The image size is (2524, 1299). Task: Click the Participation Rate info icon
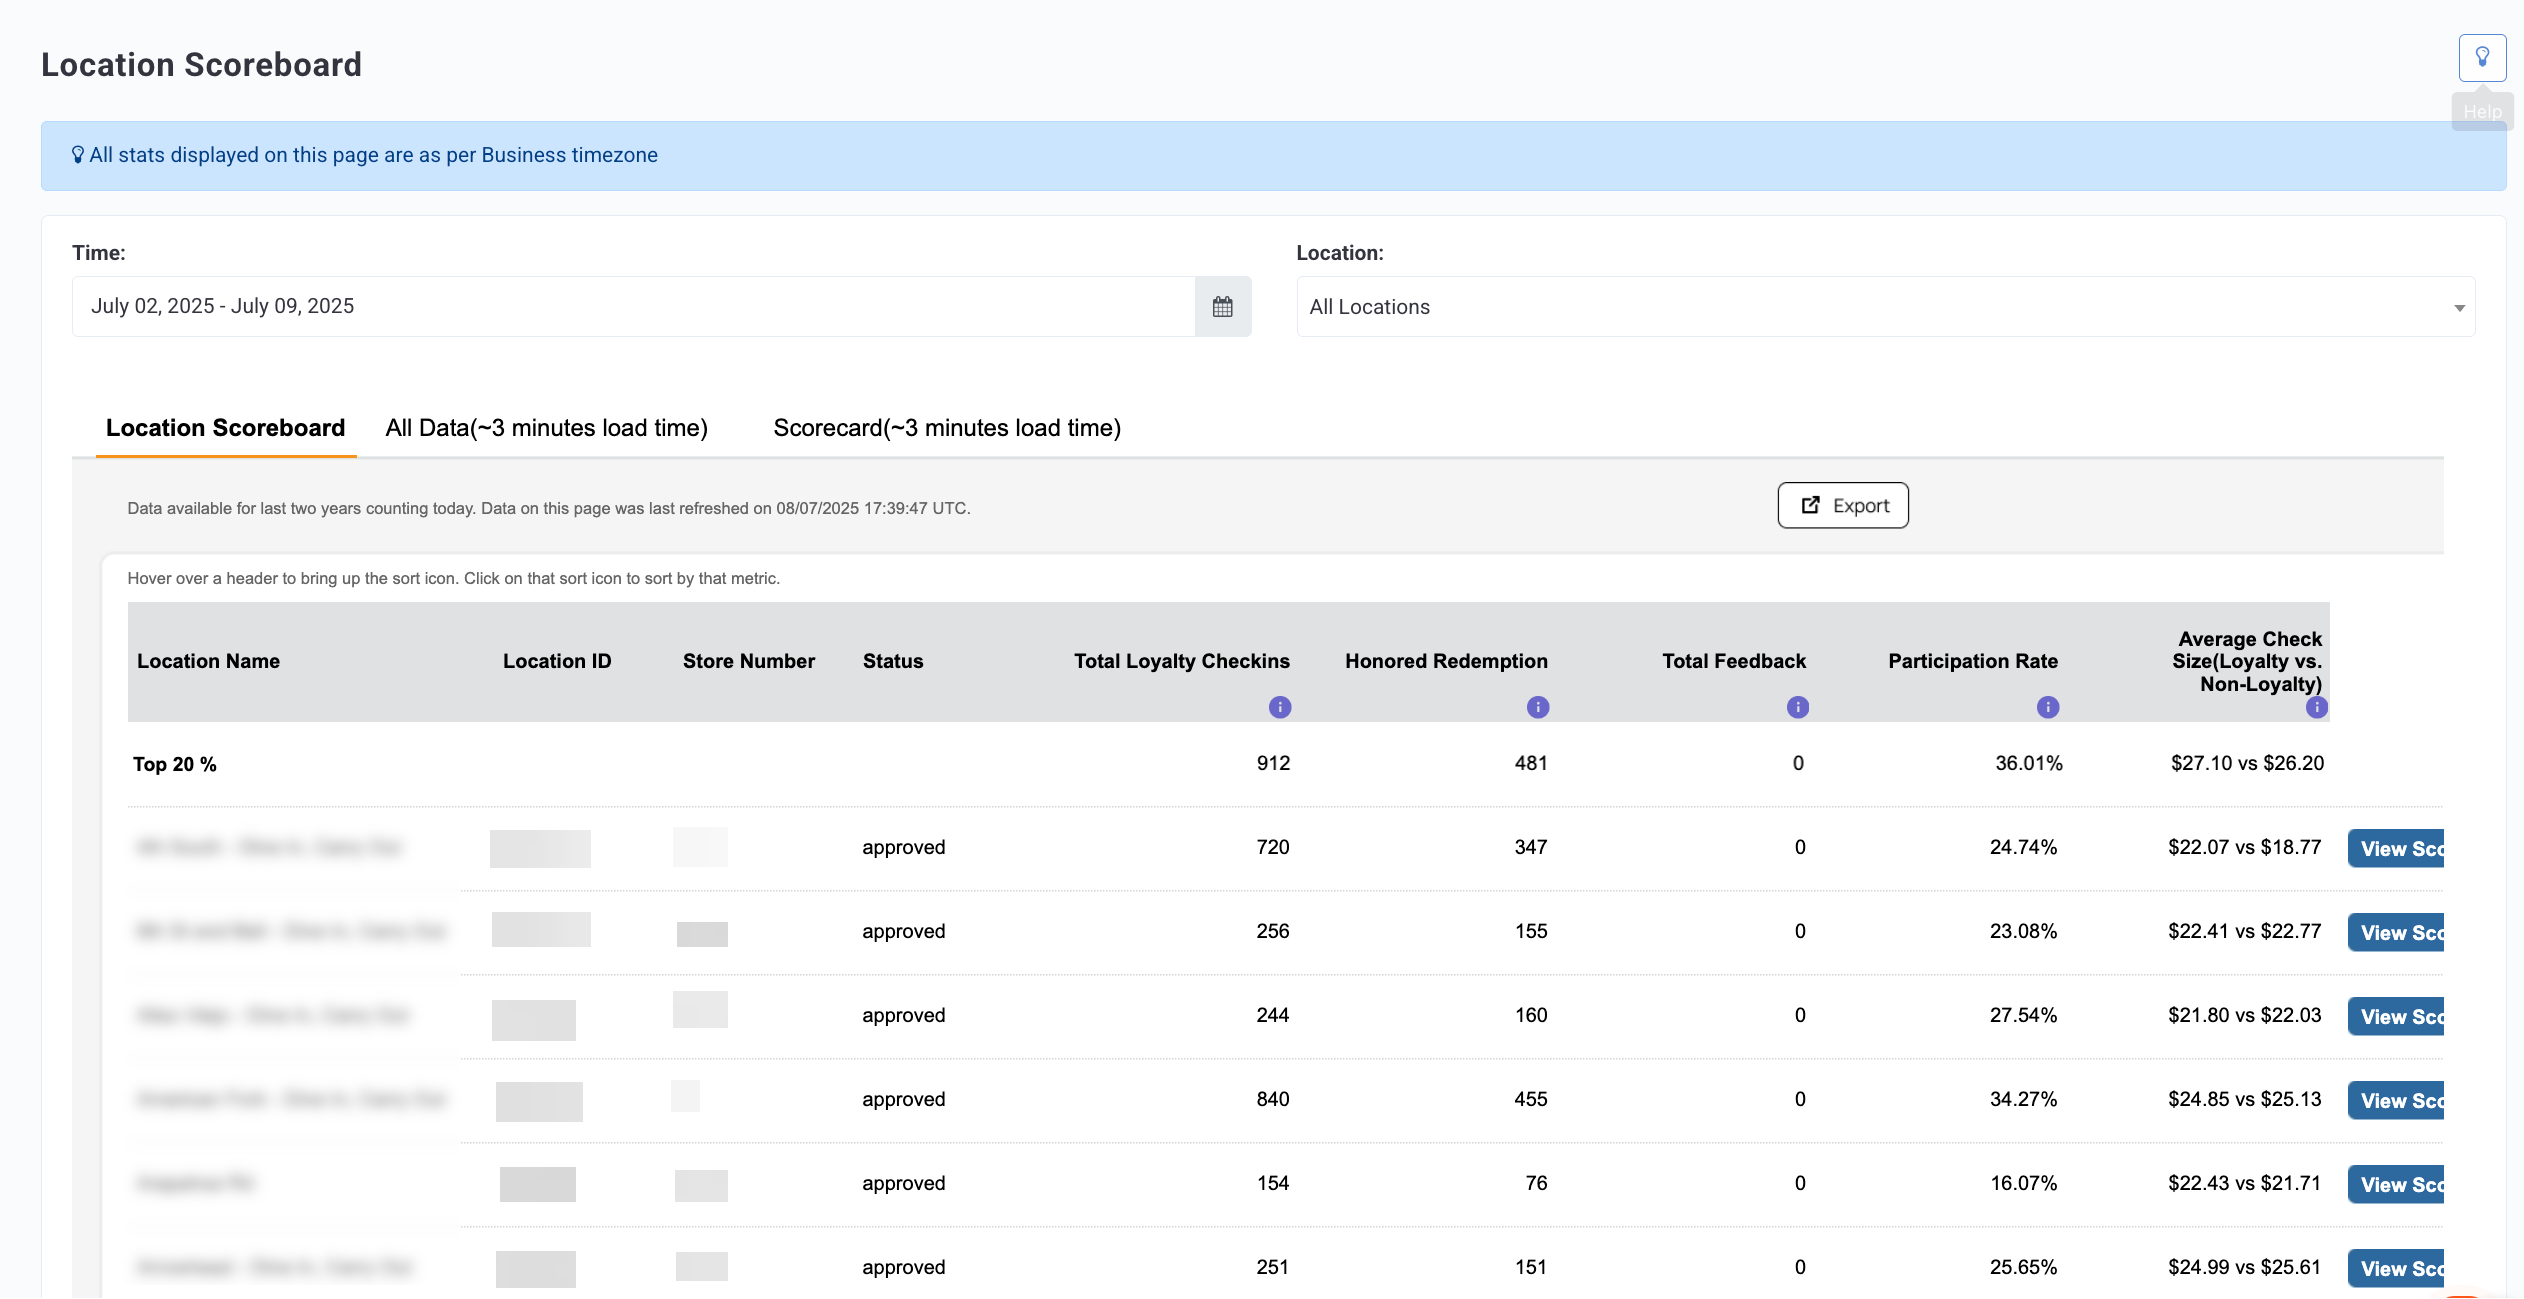click(2048, 707)
